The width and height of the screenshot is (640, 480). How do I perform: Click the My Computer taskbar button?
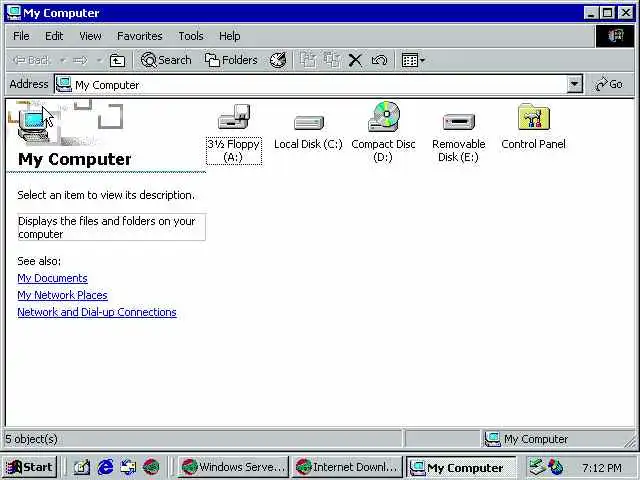click(461, 467)
